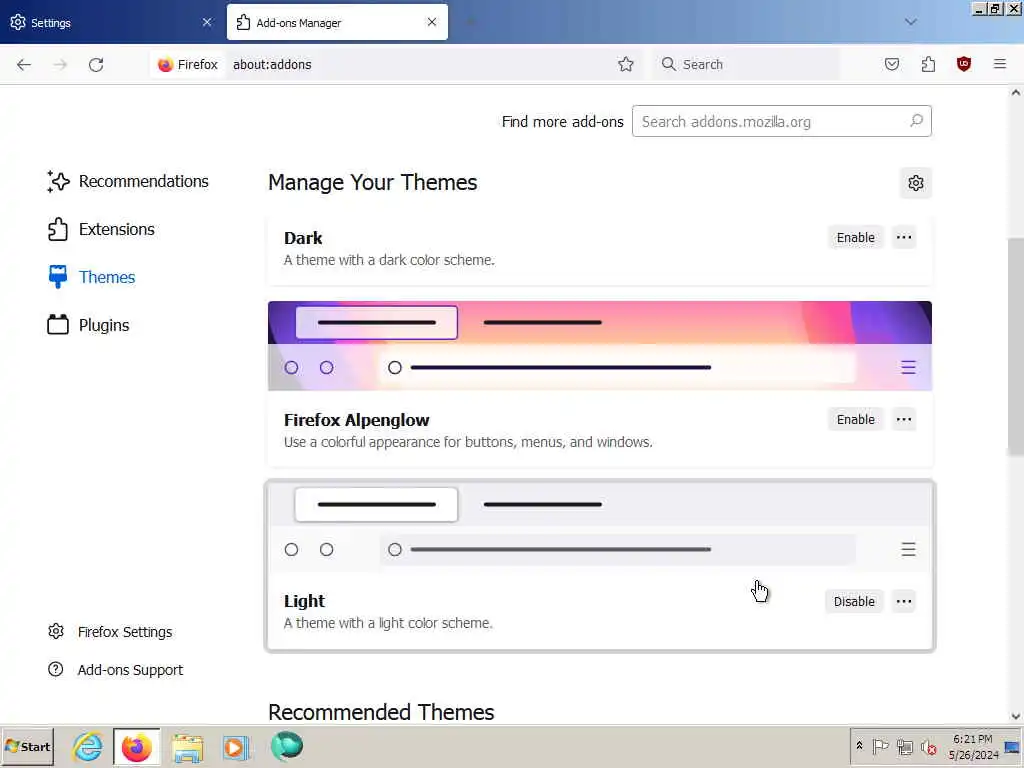1024x768 pixels.
Task: Go back using the back arrow
Action: tap(24, 64)
